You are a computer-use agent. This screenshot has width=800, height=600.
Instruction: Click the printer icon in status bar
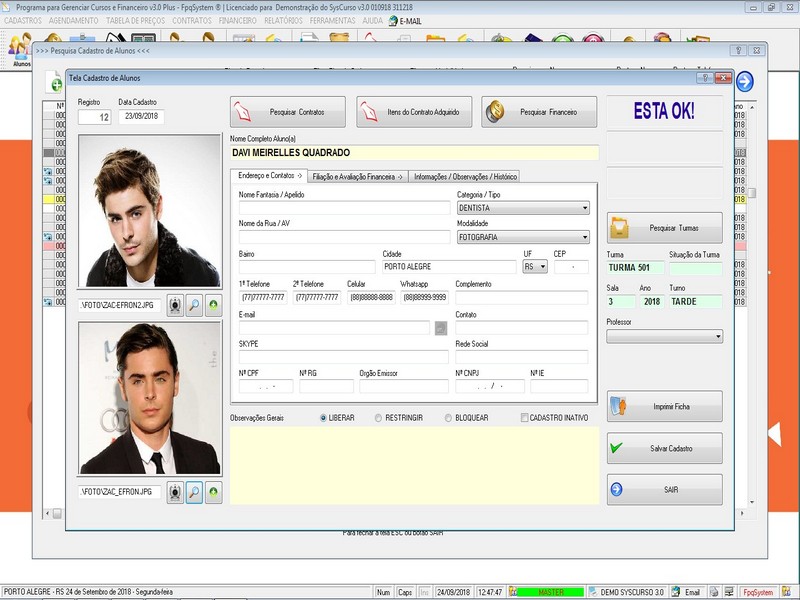pos(714,592)
